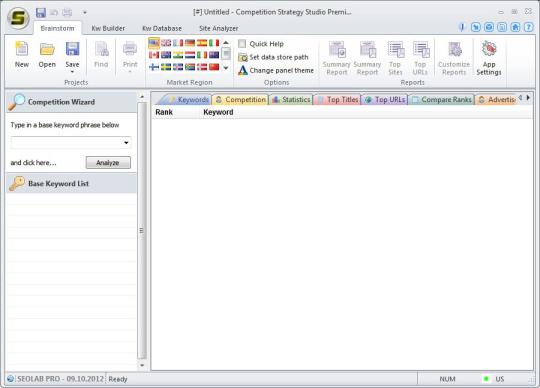Click the Rank column header

164,112
